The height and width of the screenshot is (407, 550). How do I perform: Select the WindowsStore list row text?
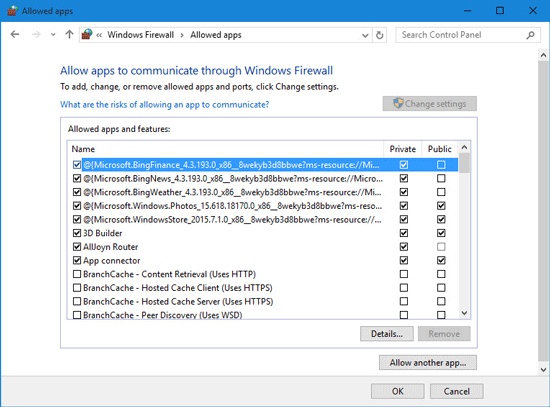tap(232, 220)
